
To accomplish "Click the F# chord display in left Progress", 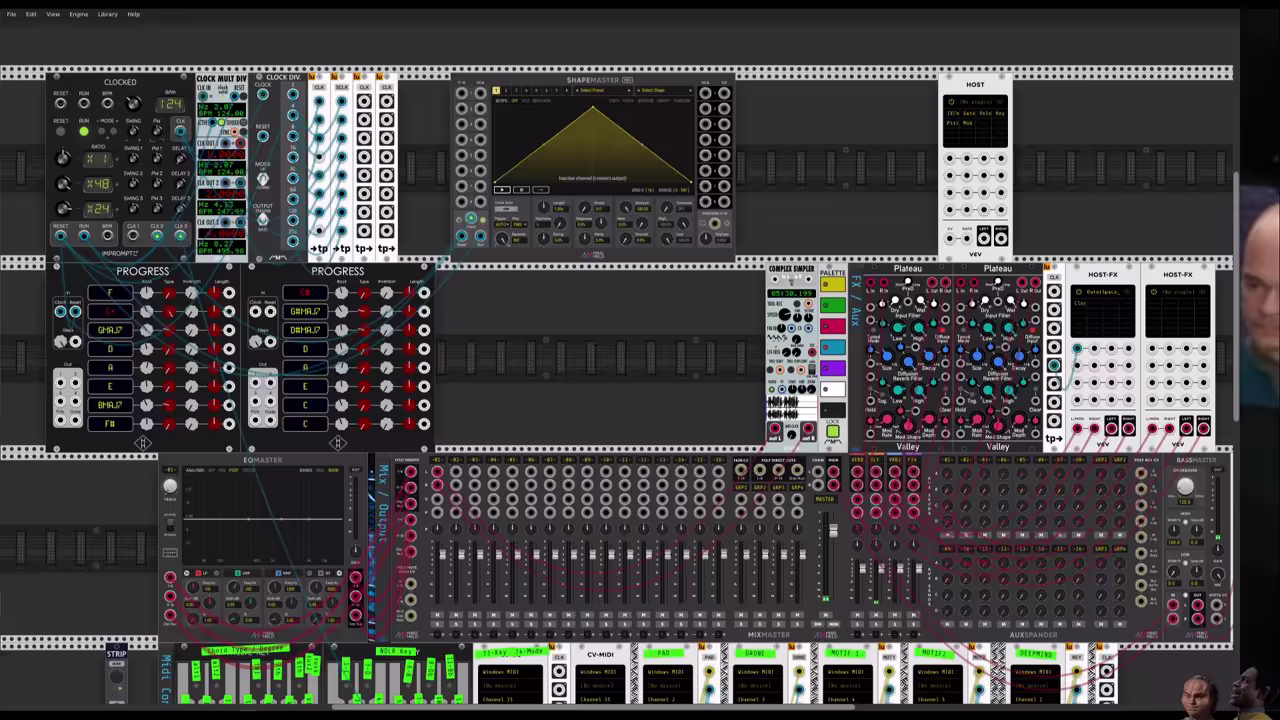I will tap(110, 424).
